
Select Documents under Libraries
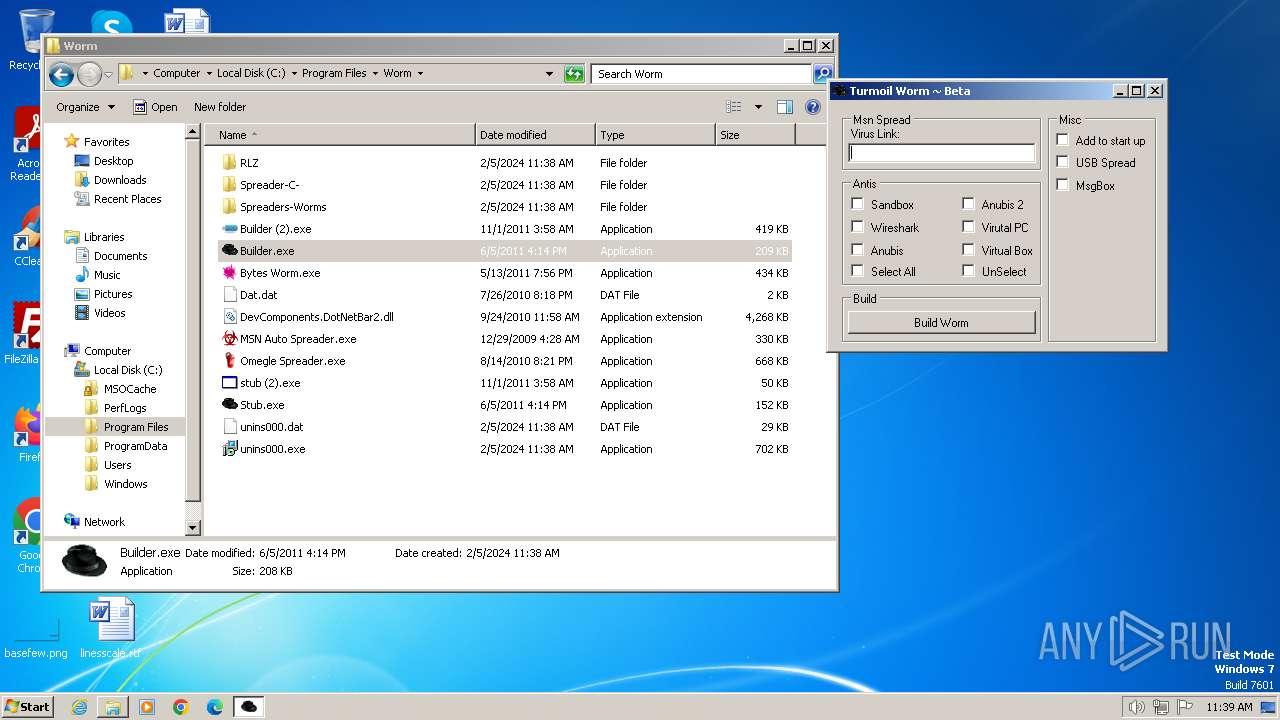click(x=120, y=256)
